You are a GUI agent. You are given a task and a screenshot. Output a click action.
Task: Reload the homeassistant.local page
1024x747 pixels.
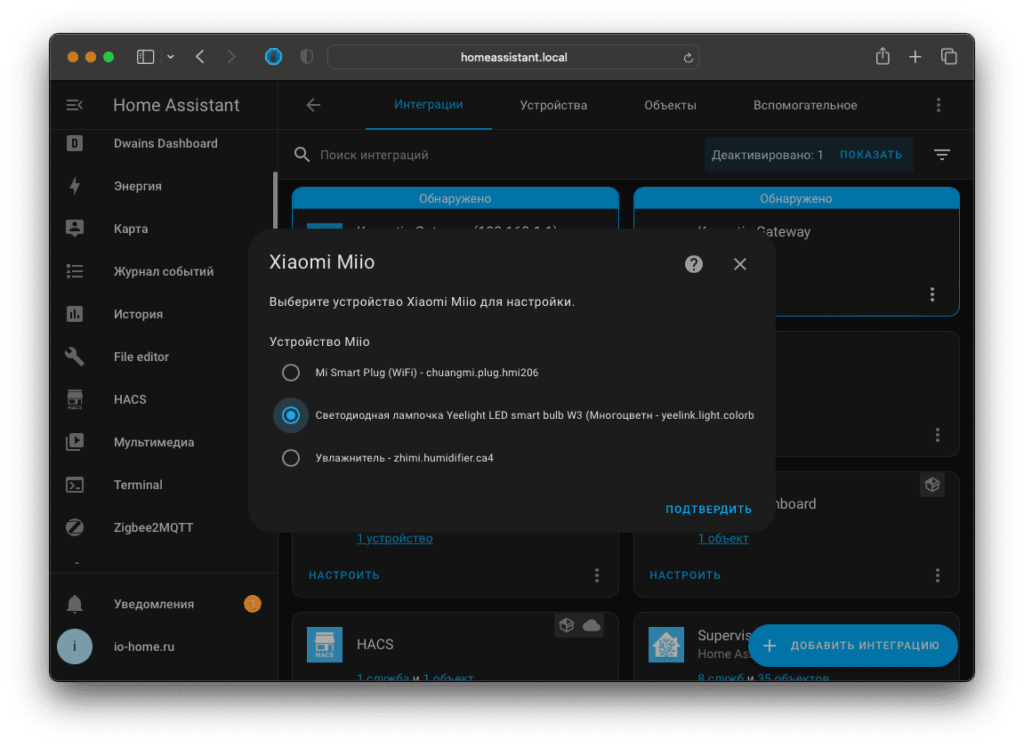(688, 57)
